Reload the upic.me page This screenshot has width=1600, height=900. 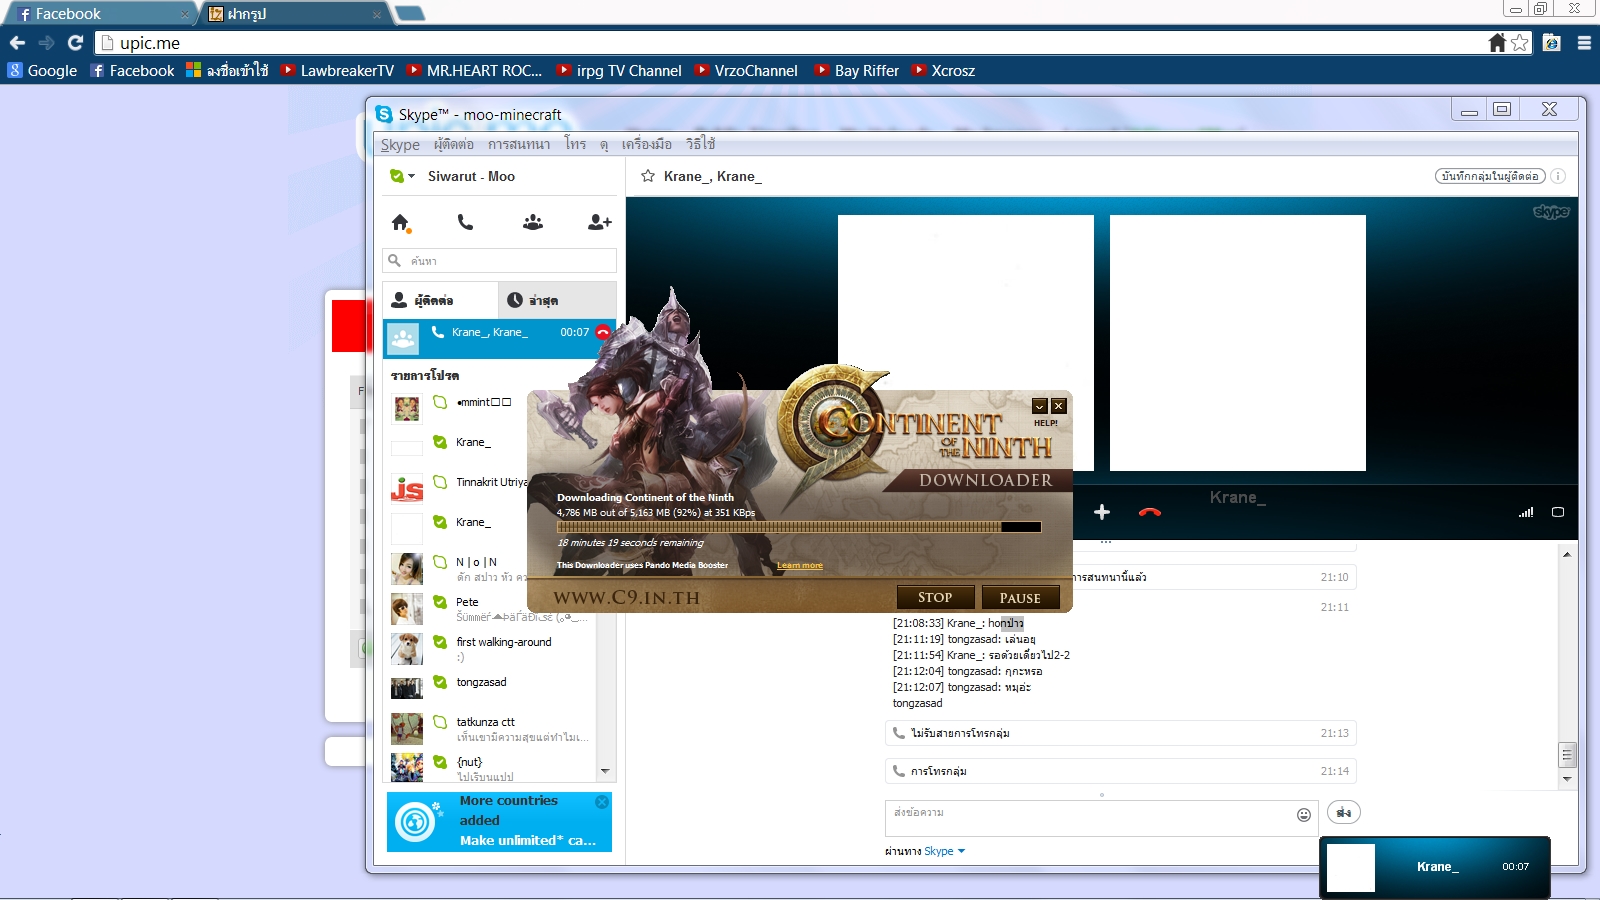tap(75, 43)
